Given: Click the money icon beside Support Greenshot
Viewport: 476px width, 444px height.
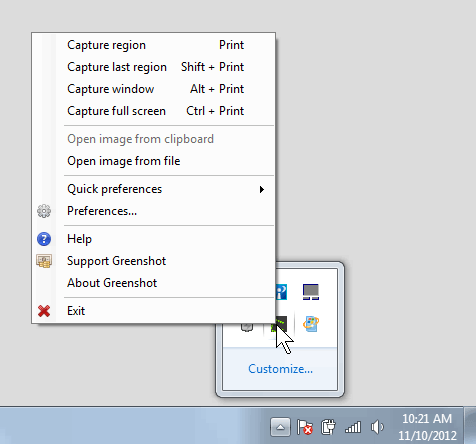Looking at the screenshot, I should [44, 261].
